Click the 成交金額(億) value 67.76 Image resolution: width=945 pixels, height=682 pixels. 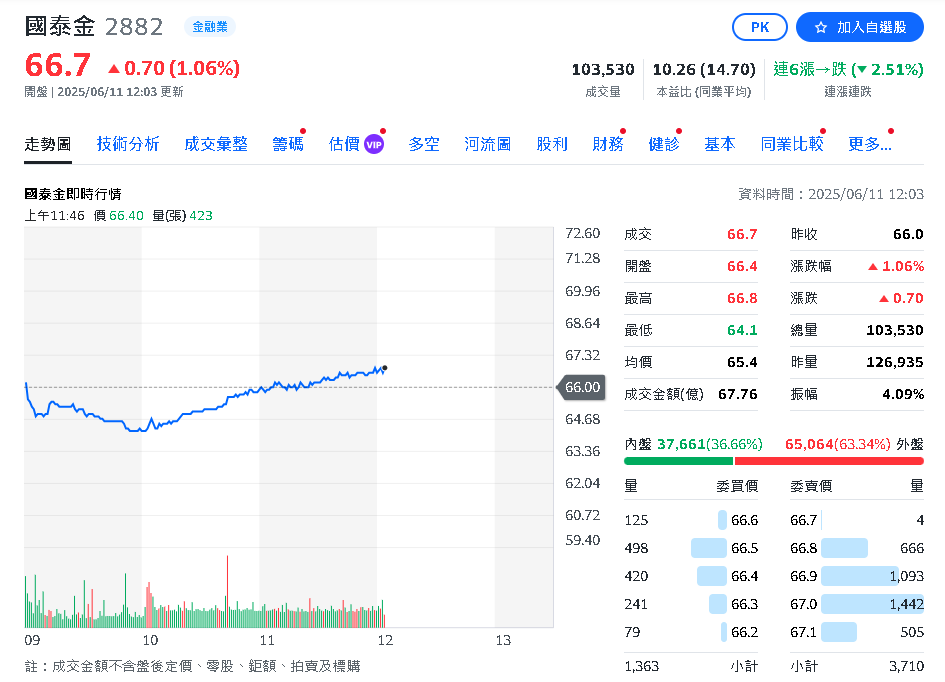pos(738,394)
